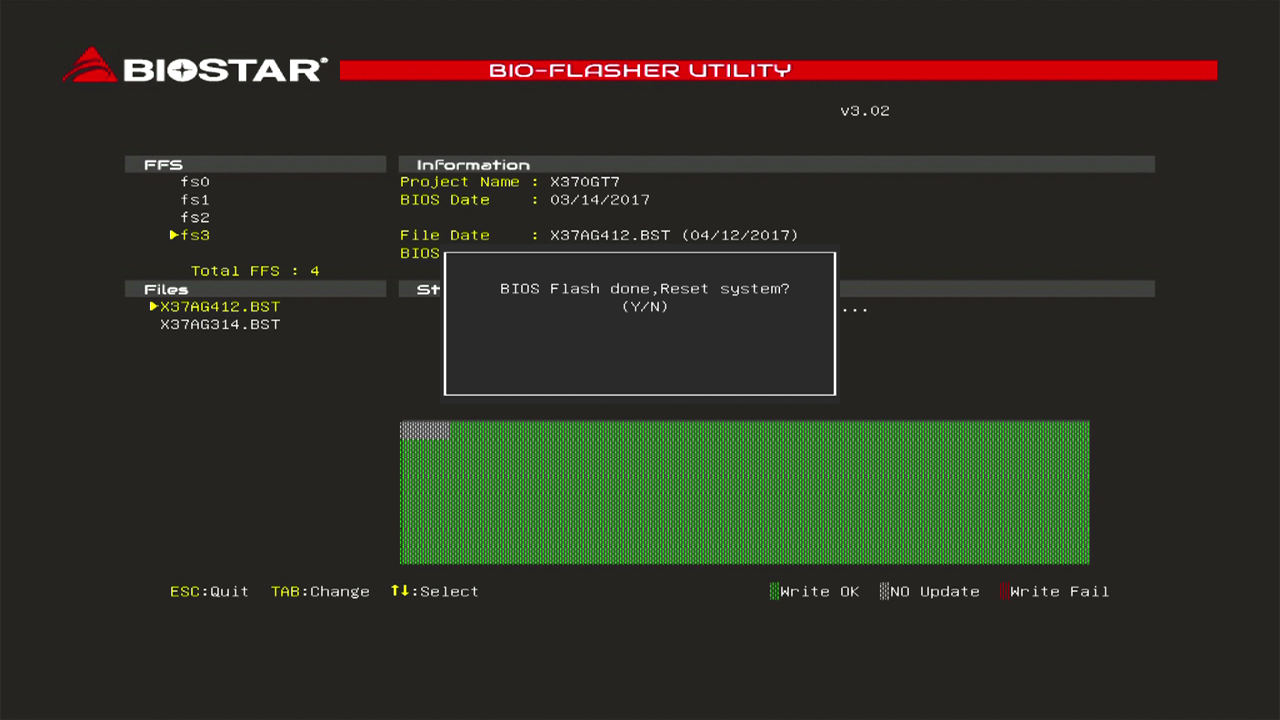
Task: Click the arrows Select hint
Action: [435, 592]
